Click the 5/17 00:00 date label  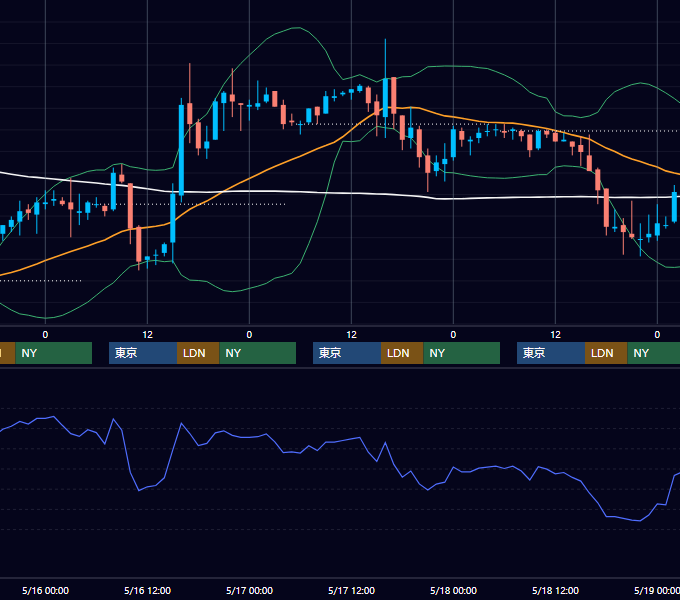[x=249, y=590]
